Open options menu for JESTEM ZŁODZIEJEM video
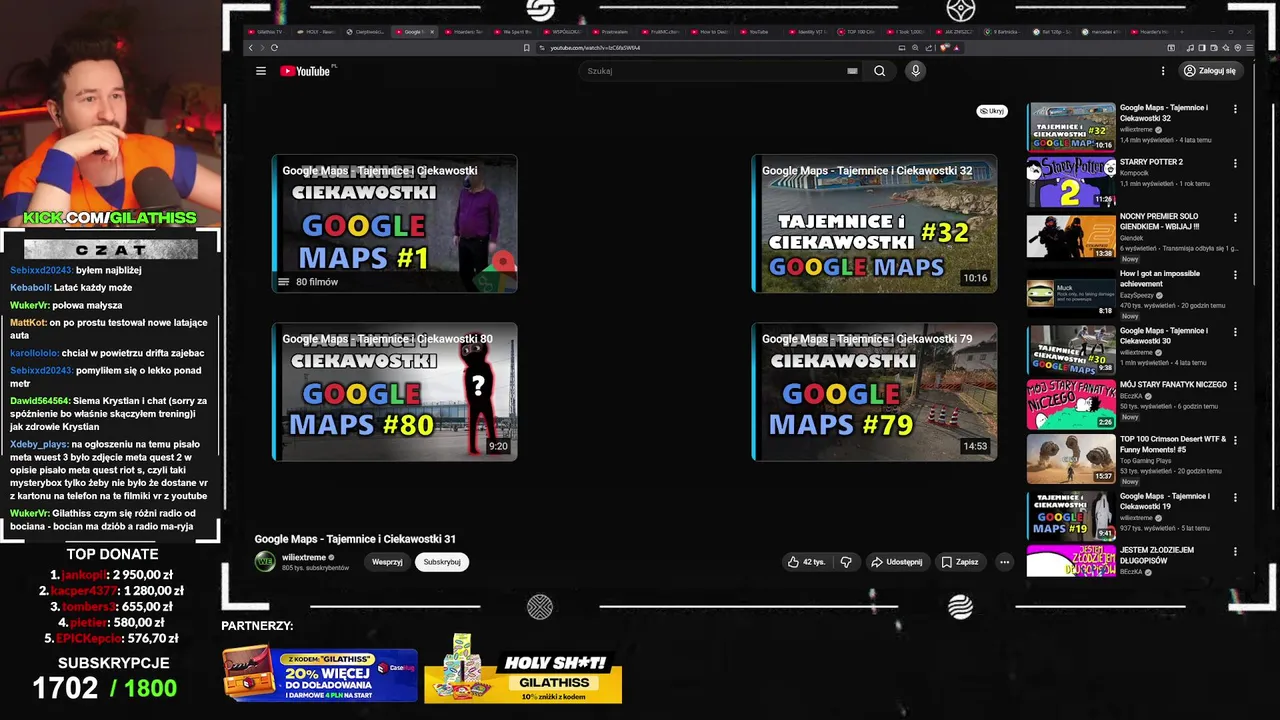1280x720 pixels. pos(1235,551)
